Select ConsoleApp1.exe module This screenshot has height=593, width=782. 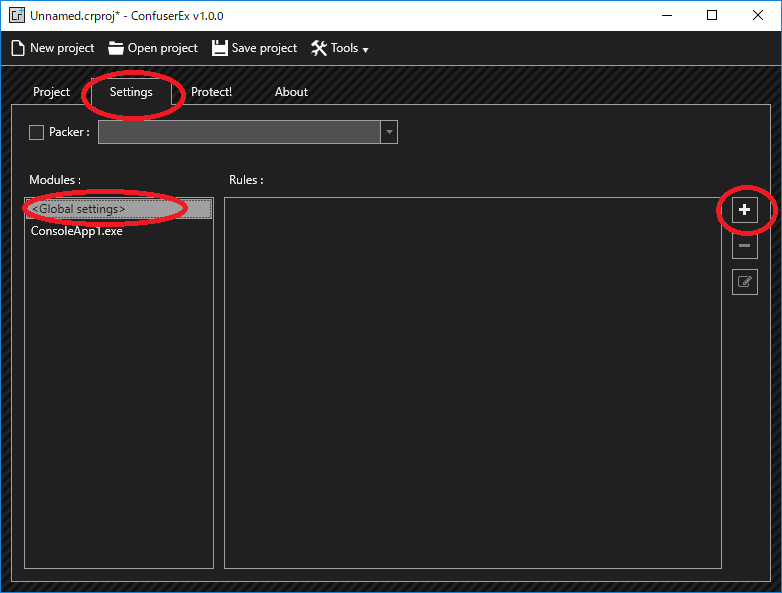pos(119,231)
